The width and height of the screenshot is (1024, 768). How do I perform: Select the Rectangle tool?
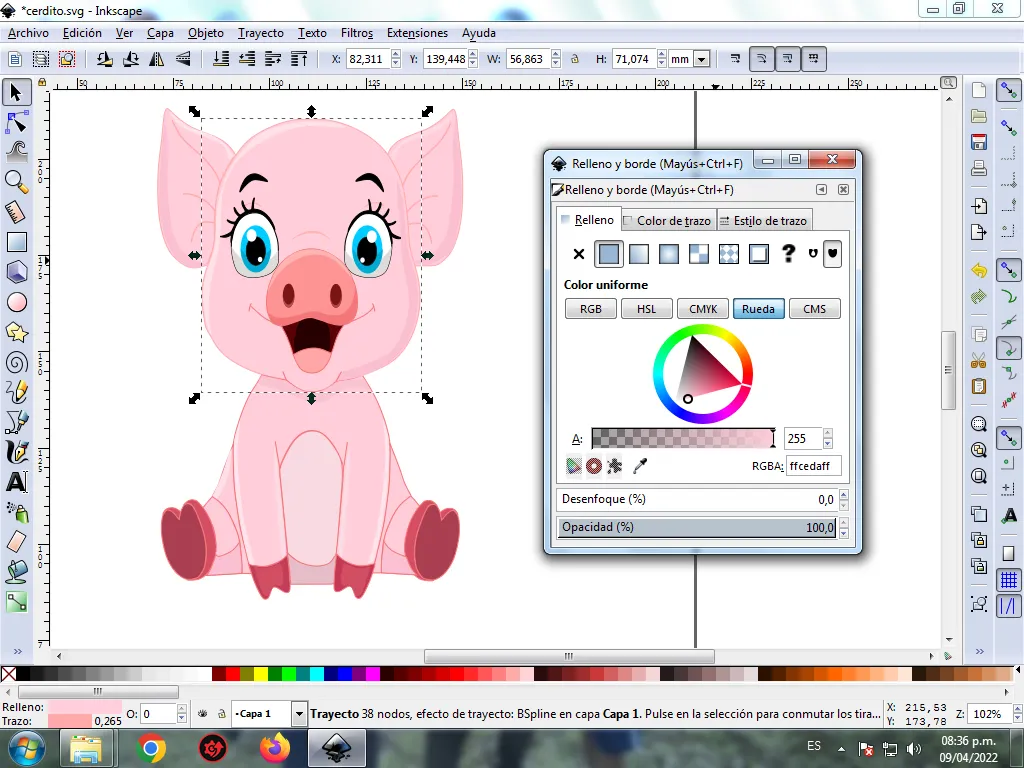[x=16, y=242]
